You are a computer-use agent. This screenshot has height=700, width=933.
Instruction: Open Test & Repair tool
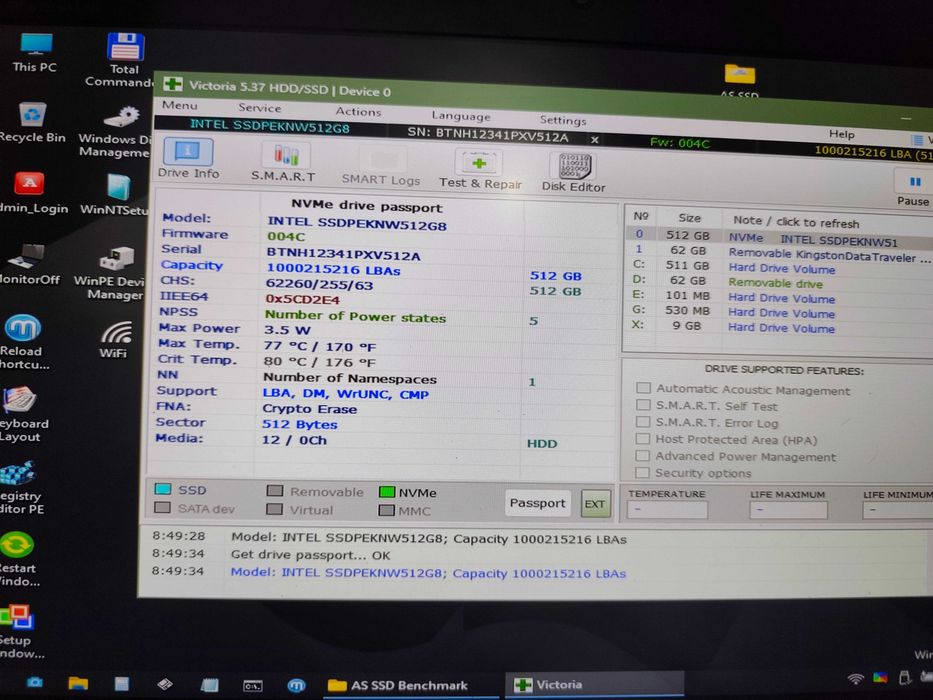[x=479, y=163]
